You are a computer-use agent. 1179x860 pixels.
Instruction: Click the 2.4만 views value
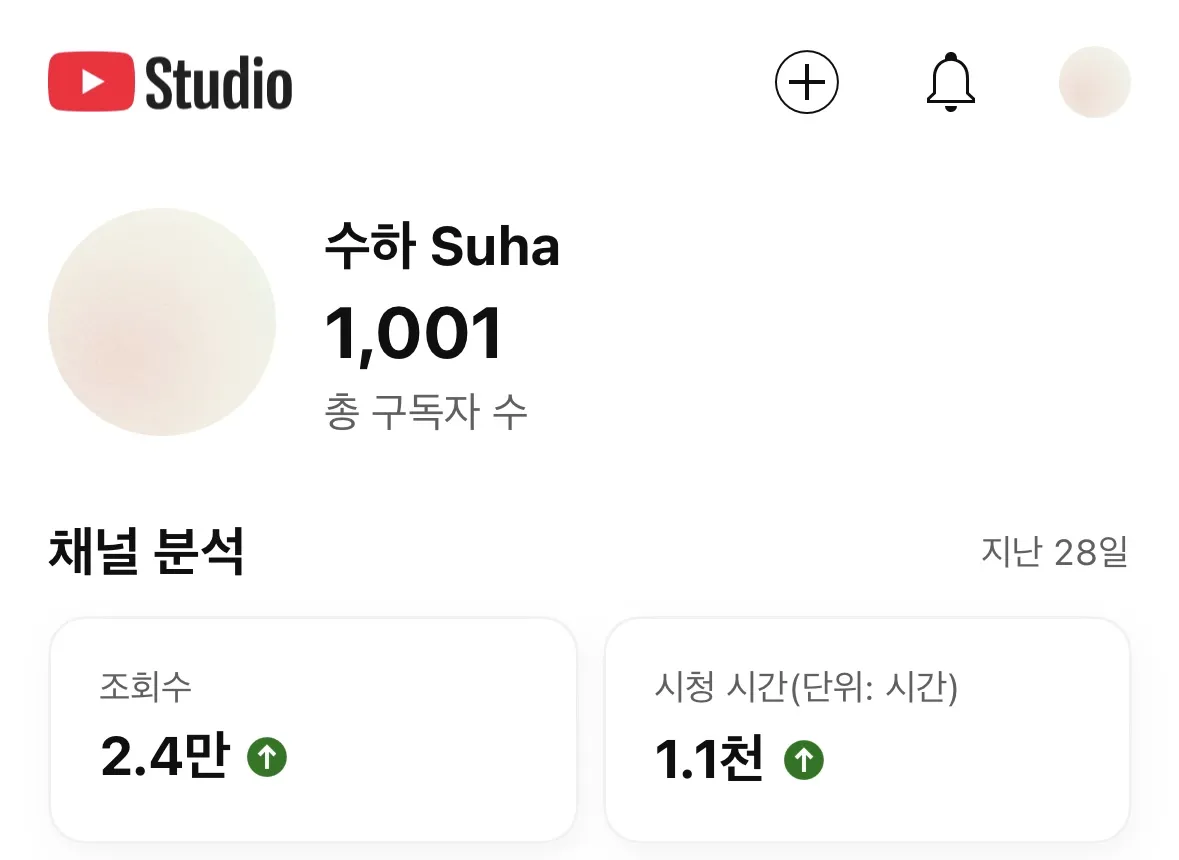pyautogui.click(x=165, y=758)
